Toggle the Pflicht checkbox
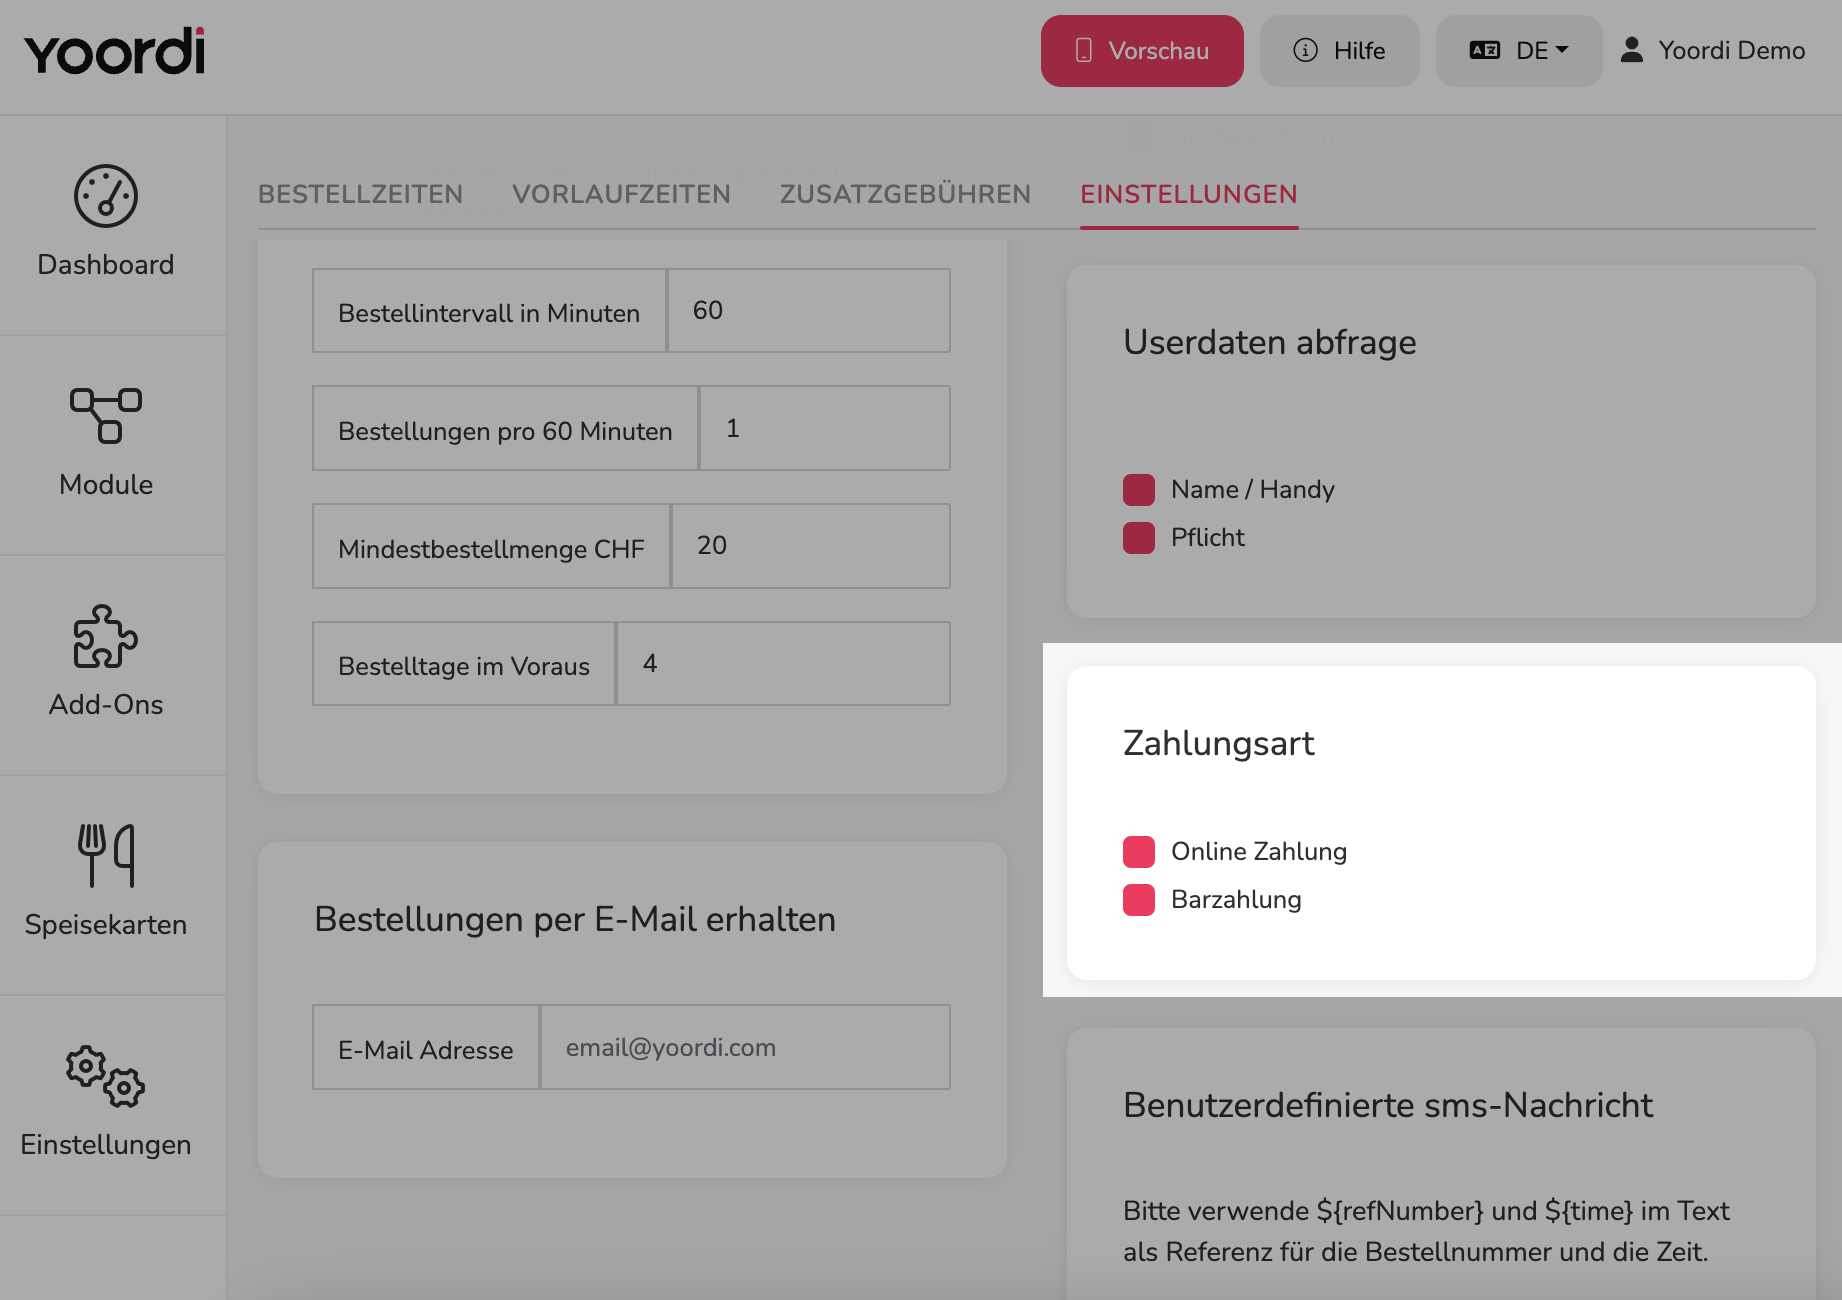Screen dimensions: 1842x1300 1139,538
